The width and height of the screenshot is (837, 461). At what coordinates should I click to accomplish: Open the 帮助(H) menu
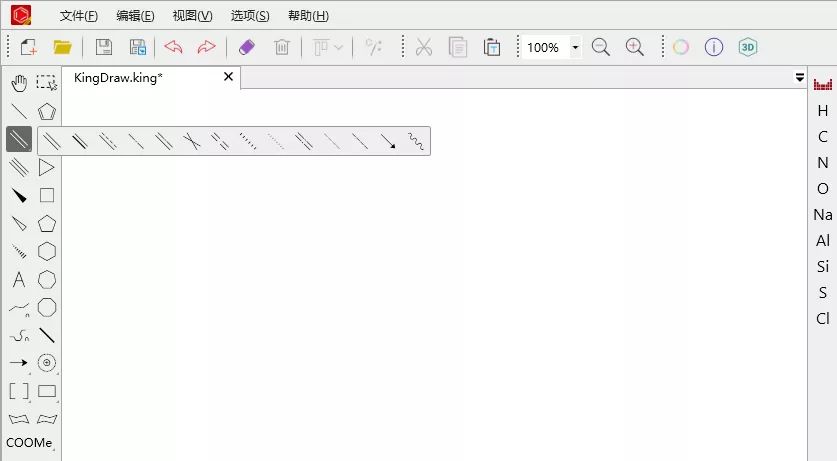[309, 16]
